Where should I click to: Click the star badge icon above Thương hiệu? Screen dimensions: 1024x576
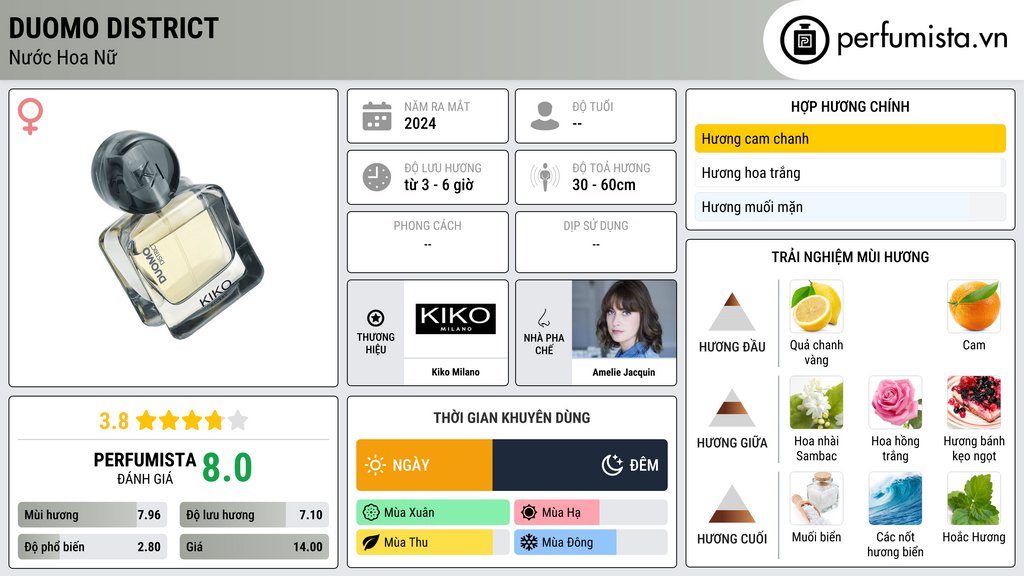(376, 318)
